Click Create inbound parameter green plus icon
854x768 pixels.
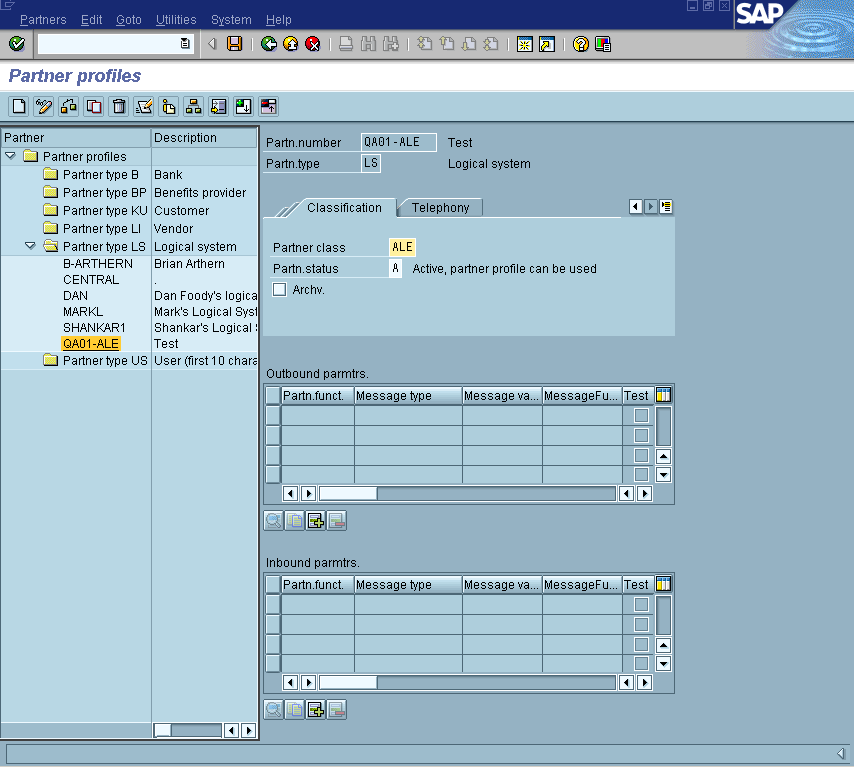(x=316, y=710)
